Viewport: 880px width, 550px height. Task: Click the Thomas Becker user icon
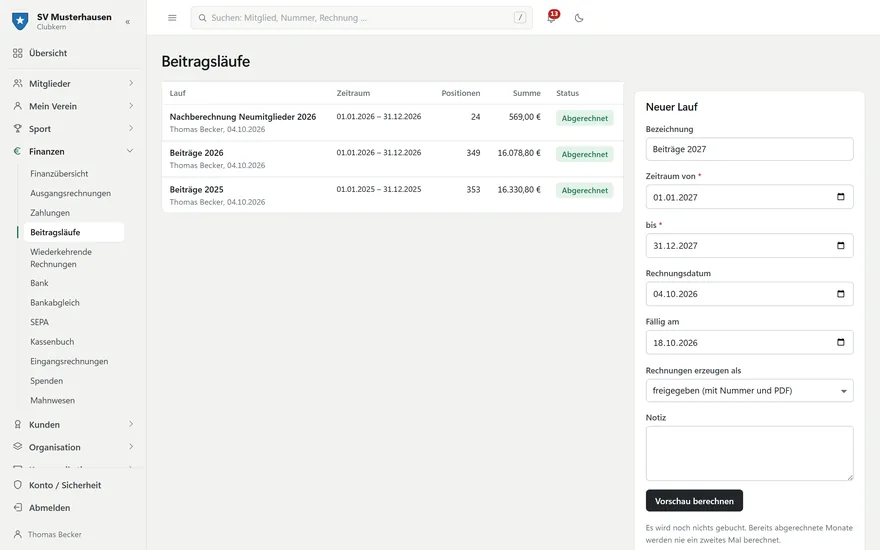[x=18, y=534]
